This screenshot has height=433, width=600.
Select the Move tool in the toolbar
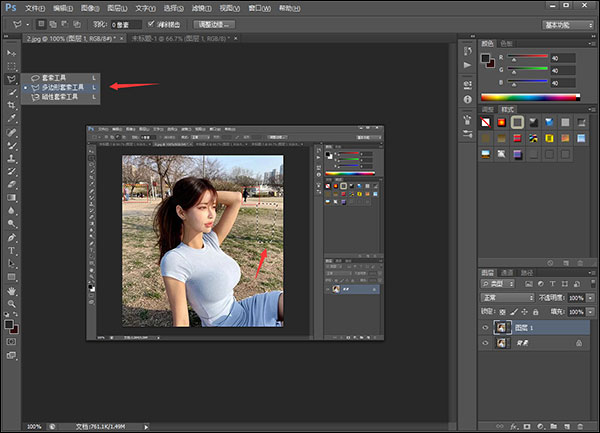coord(12,52)
